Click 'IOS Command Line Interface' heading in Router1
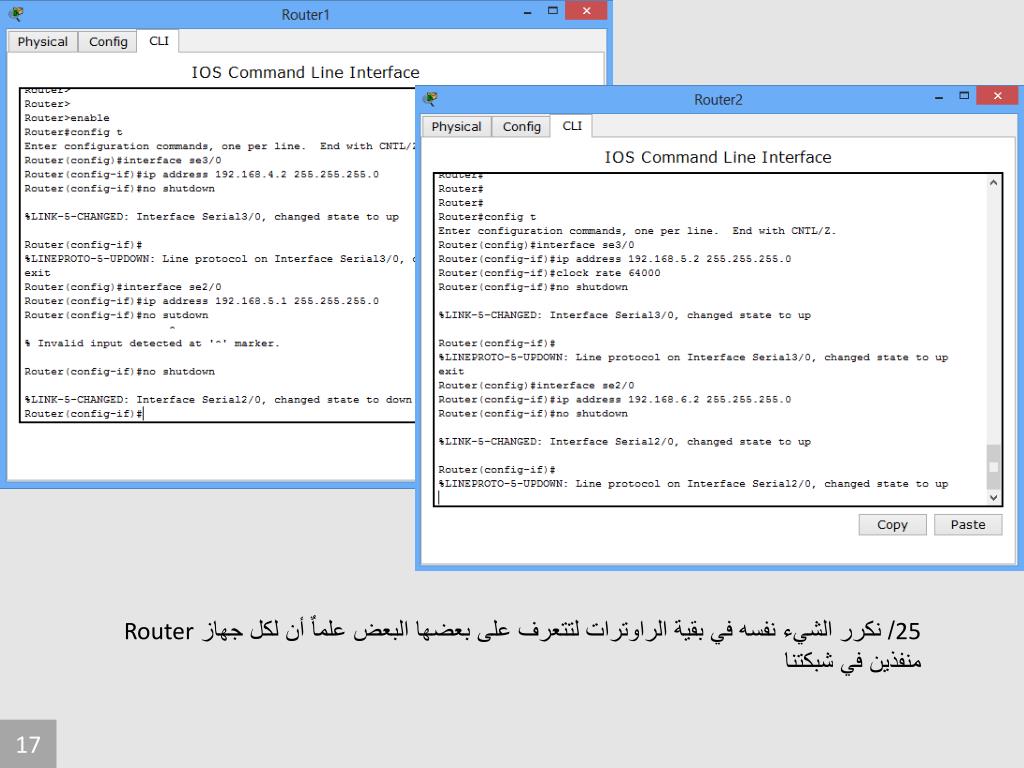 pos(305,72)
